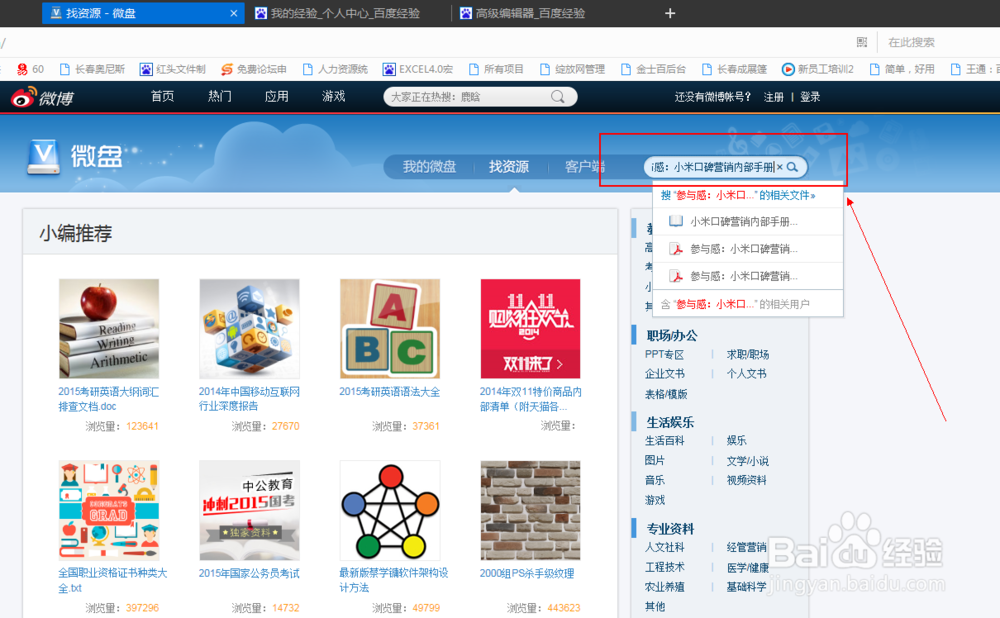
Task: Open 企业文书 category
Action: (x=665, y=374)
